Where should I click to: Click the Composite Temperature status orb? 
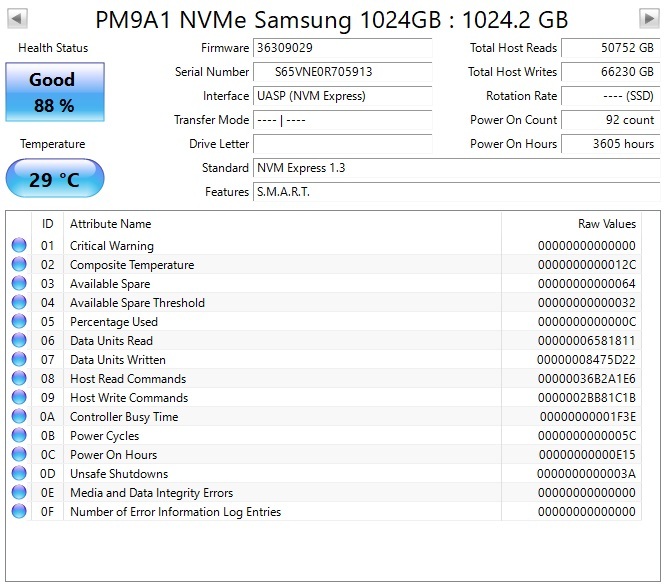point(19,264)
